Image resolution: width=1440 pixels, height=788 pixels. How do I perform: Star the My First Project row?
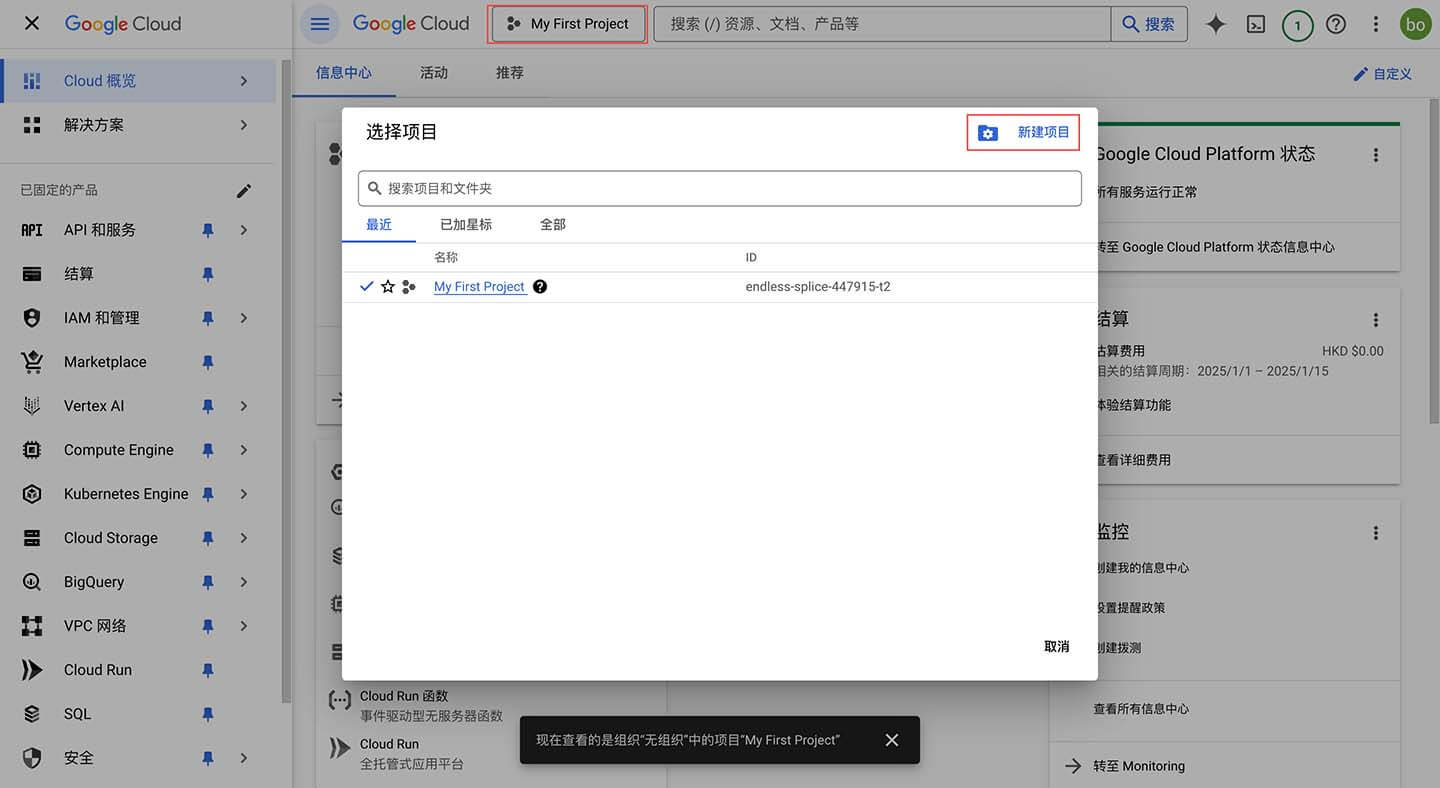[x=388, y=287]
